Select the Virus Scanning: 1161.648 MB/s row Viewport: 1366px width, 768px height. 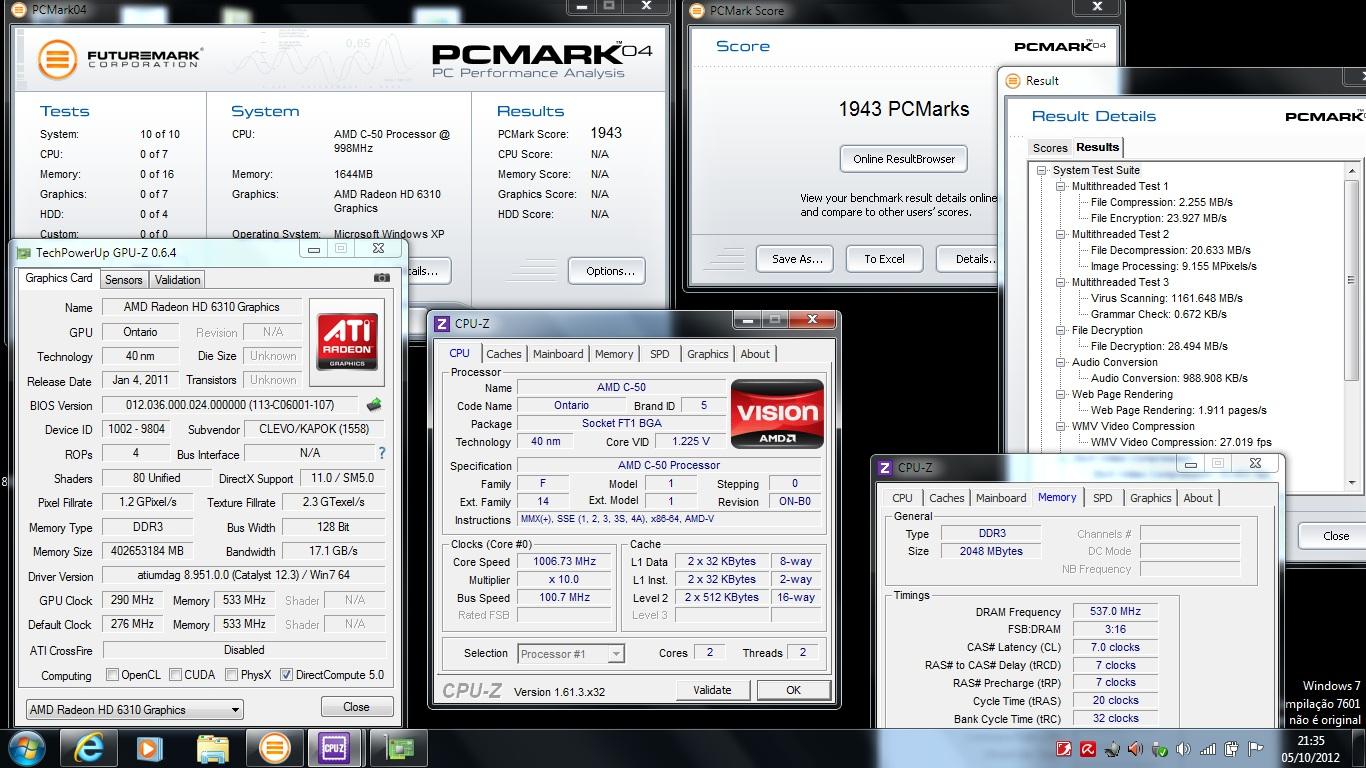[x=1166, y=298]
